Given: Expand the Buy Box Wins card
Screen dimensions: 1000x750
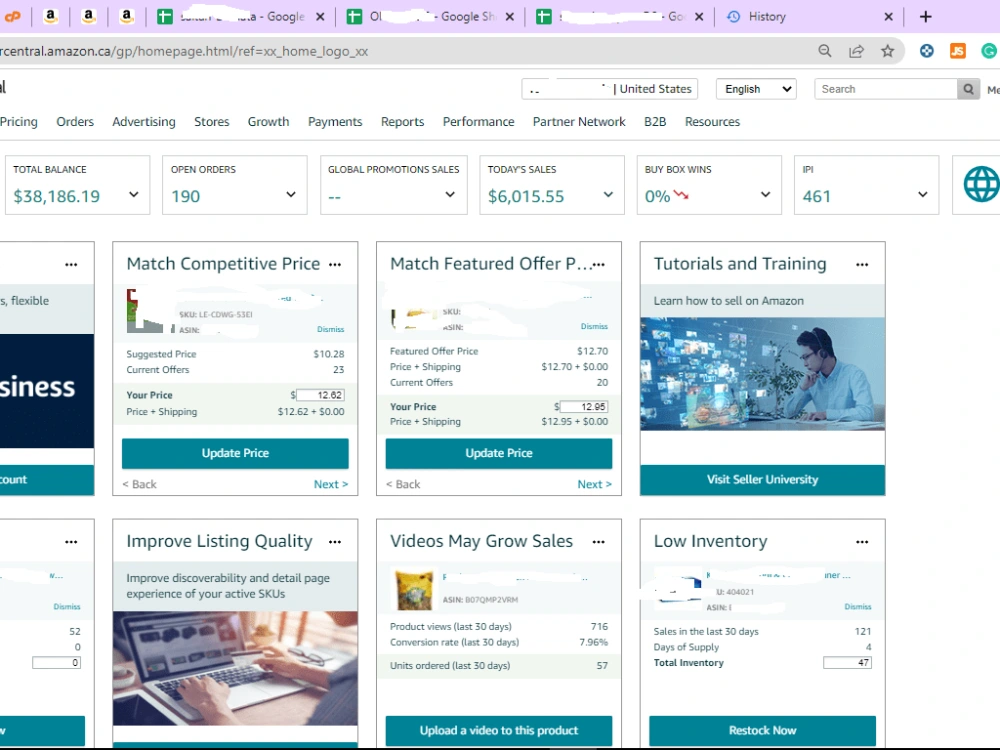Looking at the screenshot, I should [765, 195].
